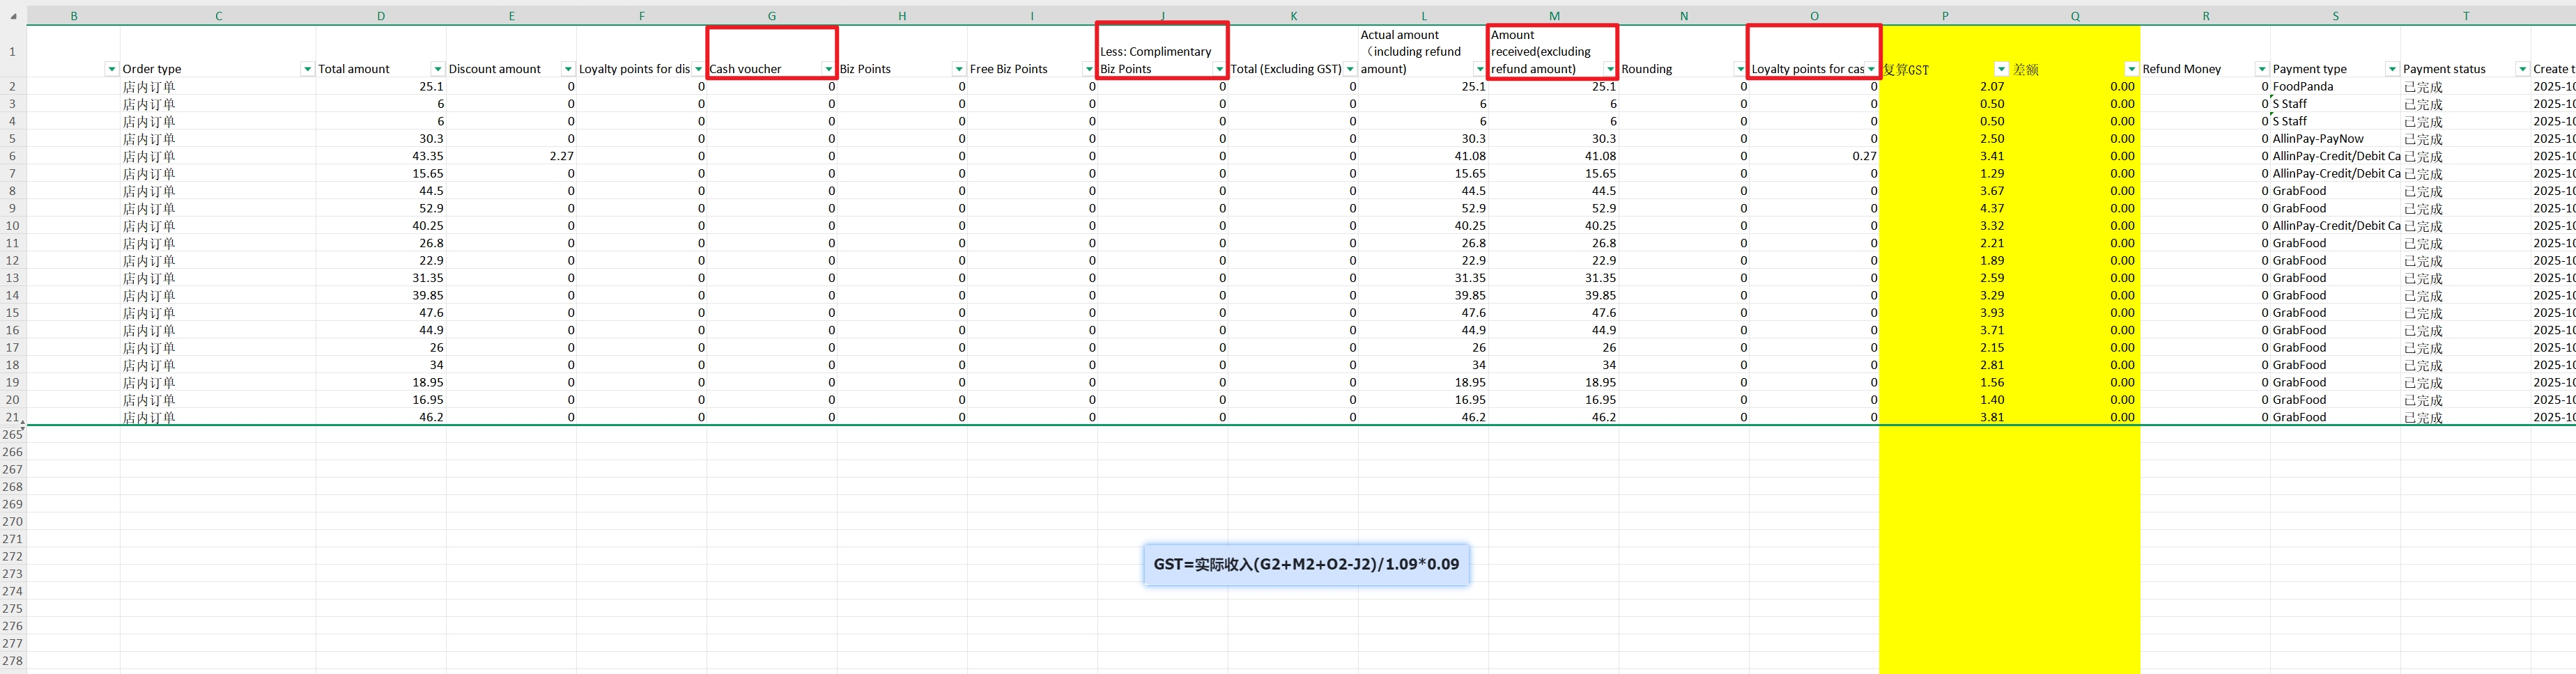Viewport: 2576px width, 674px height.
Task: Click the GST formula note text box
Action: pos(1306,564)
